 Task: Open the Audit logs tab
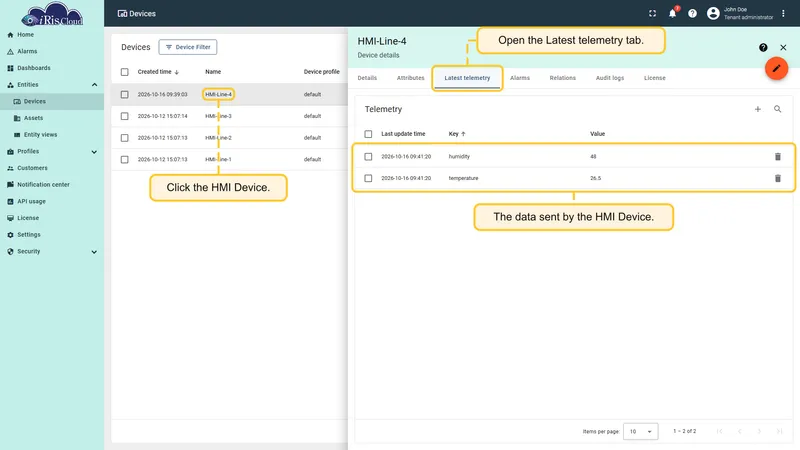click(x=610, y=78)
